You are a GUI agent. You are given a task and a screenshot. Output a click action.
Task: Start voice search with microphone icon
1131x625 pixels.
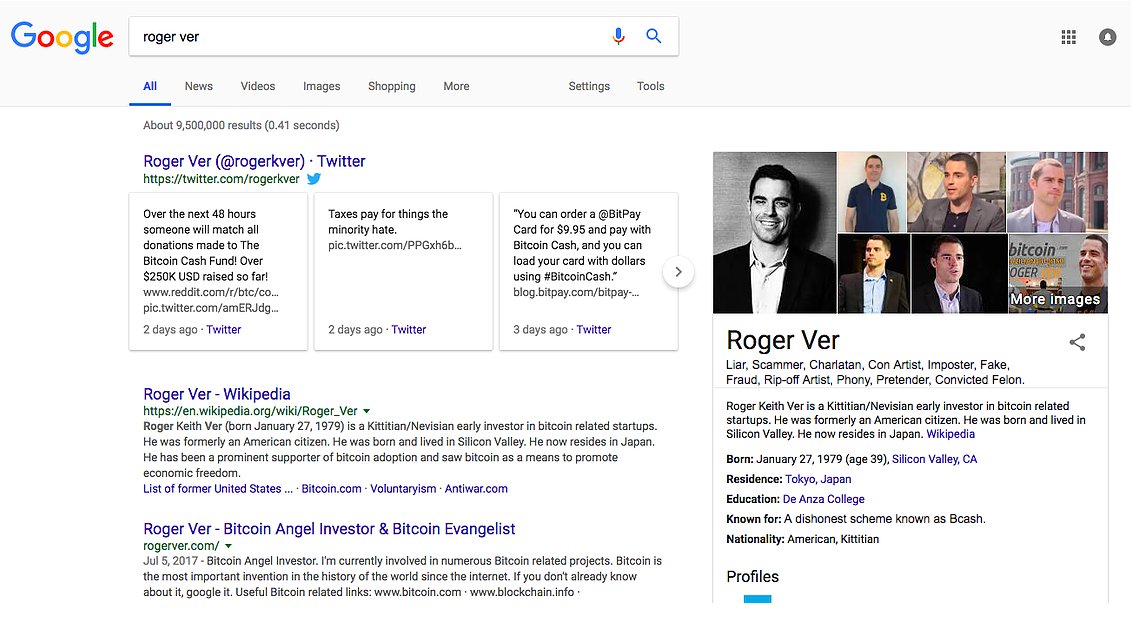coord(618,36)
